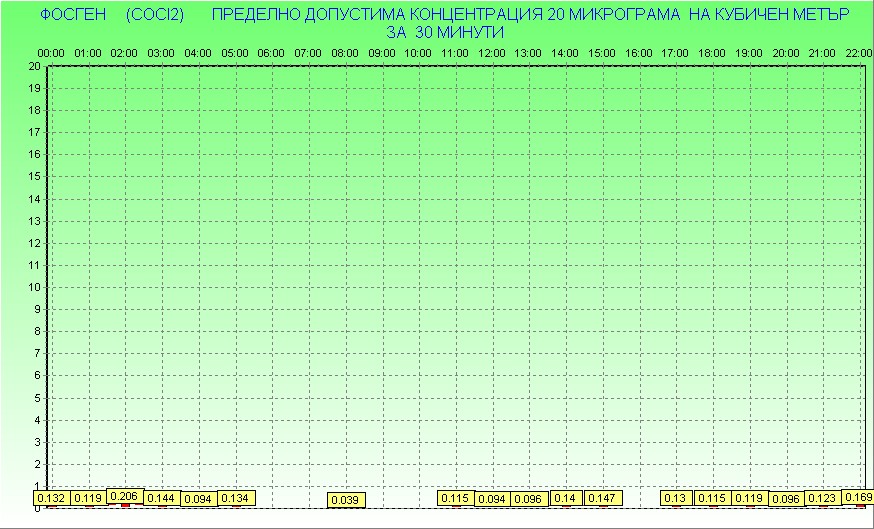The width and height of the screenshot is (874, 529).
Task: Click the 08:00 time axis label
Action: pos(345,53)
